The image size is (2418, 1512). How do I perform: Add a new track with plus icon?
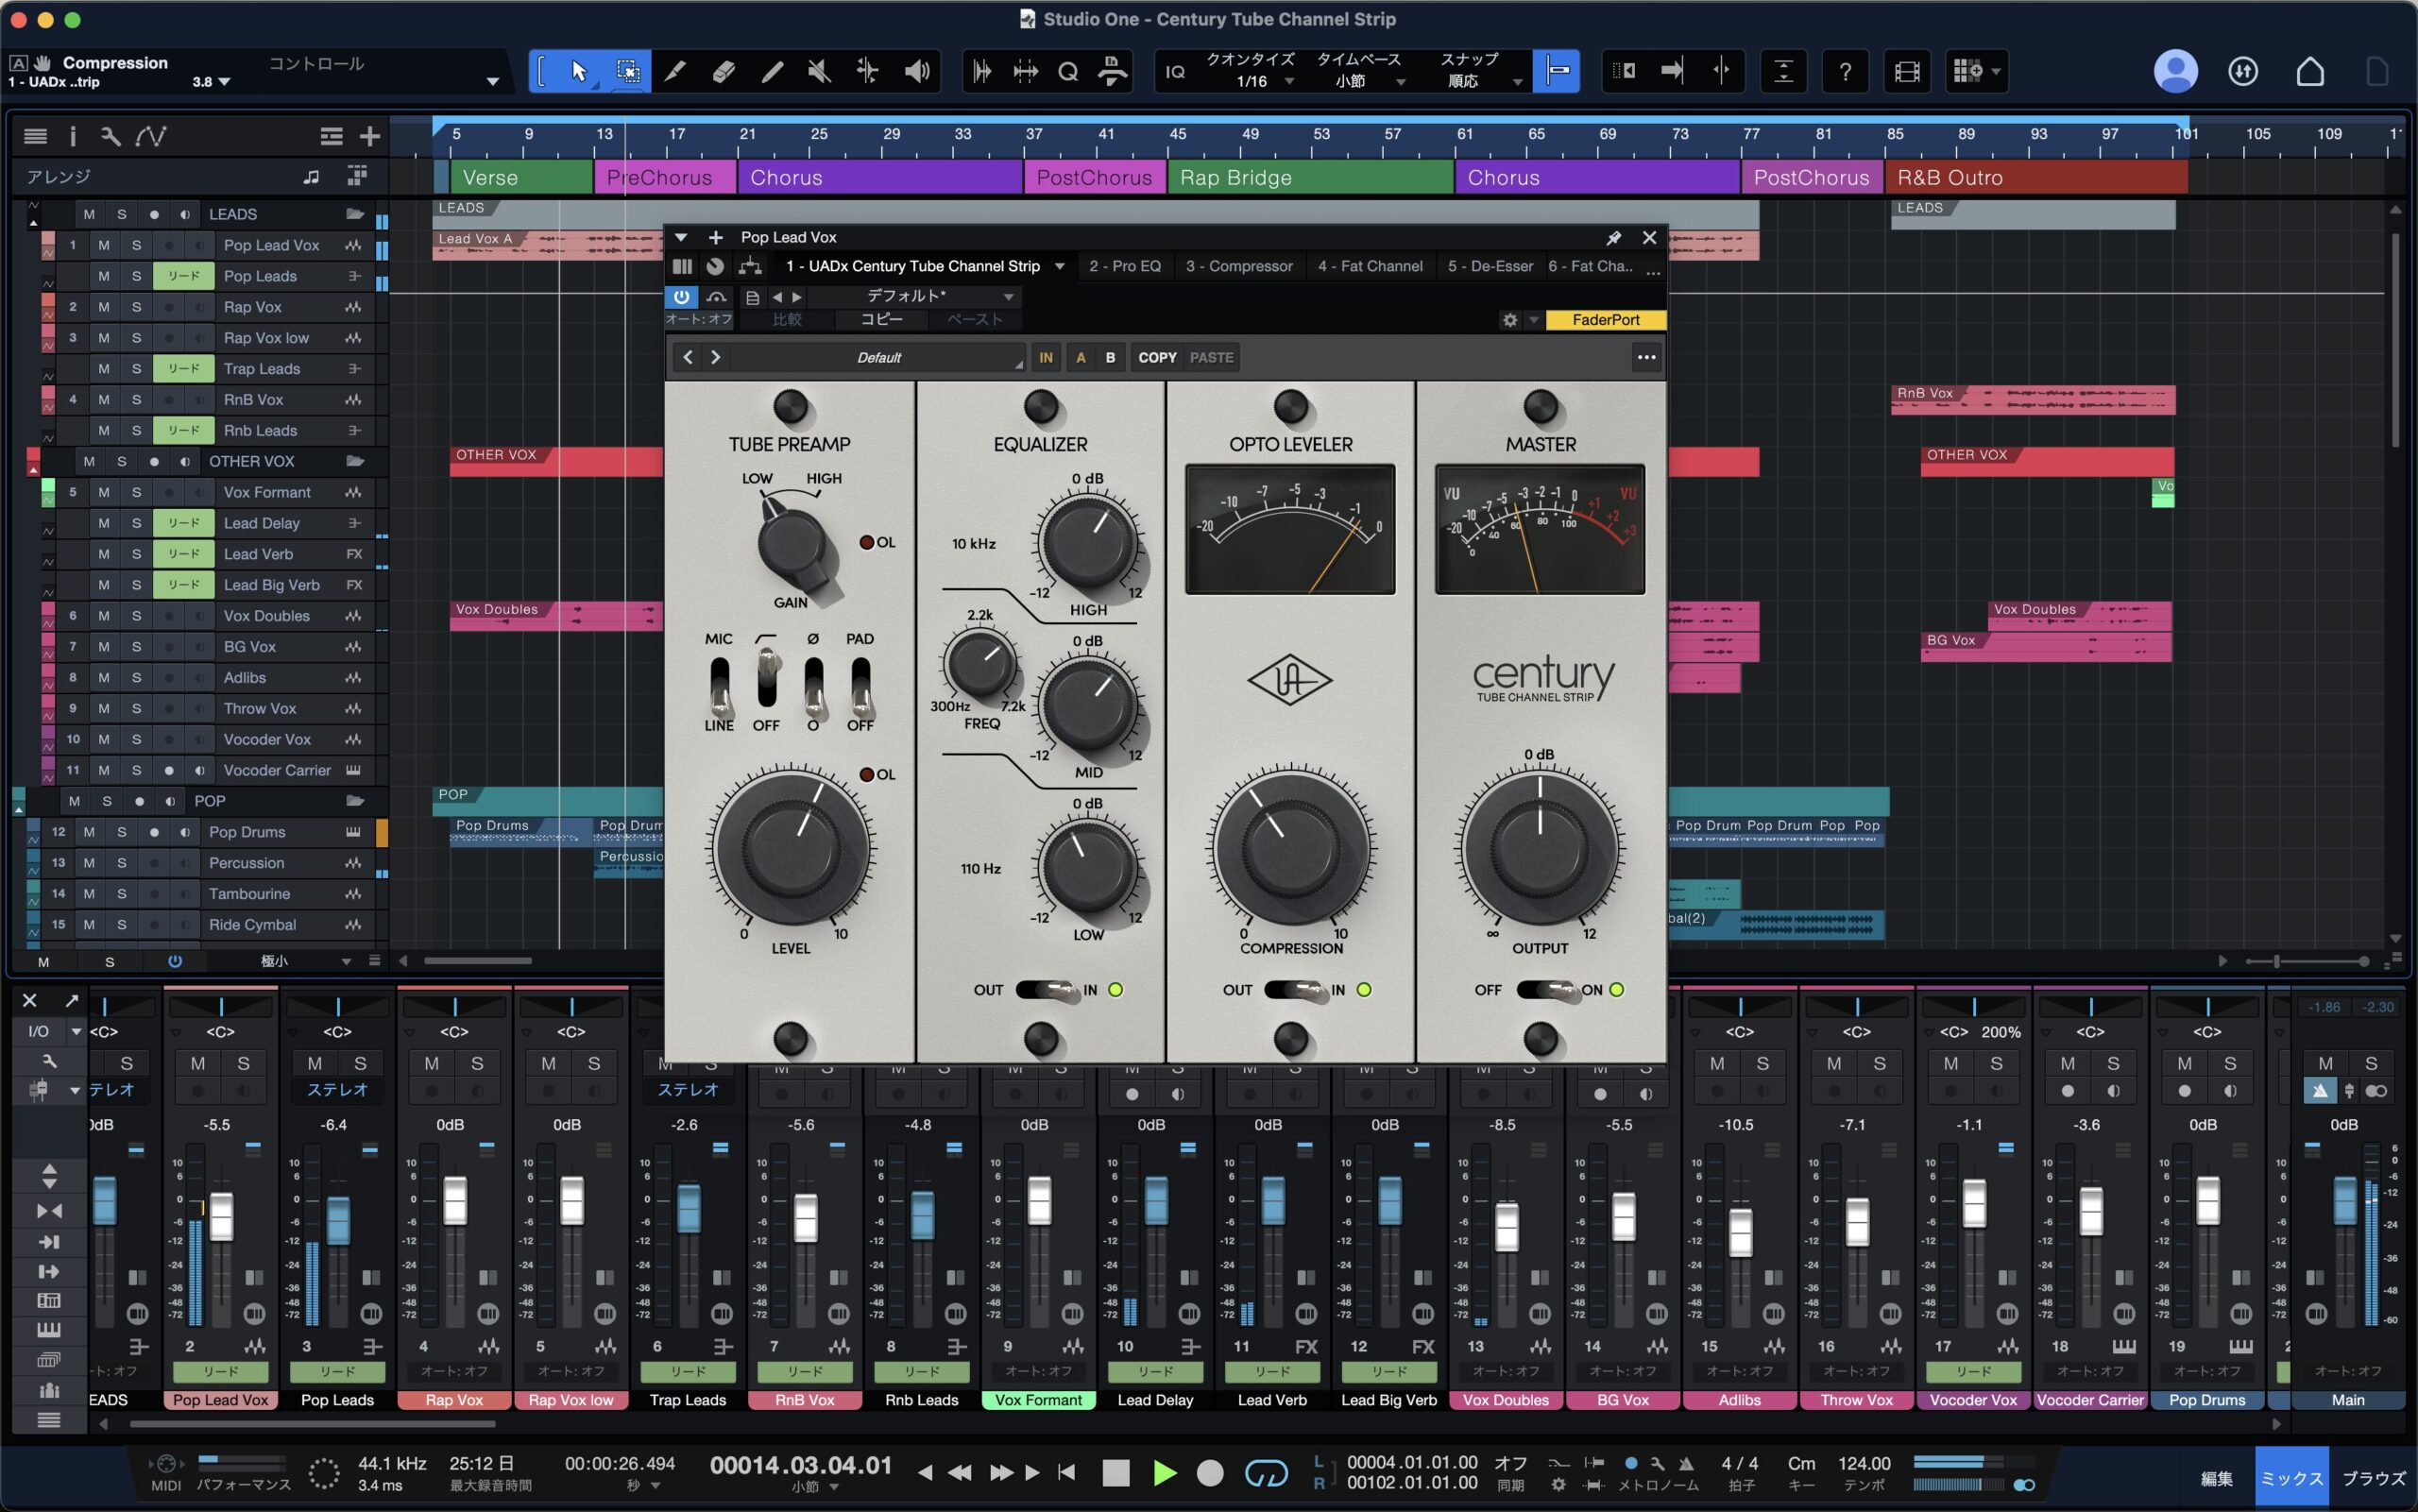[370, 136]
